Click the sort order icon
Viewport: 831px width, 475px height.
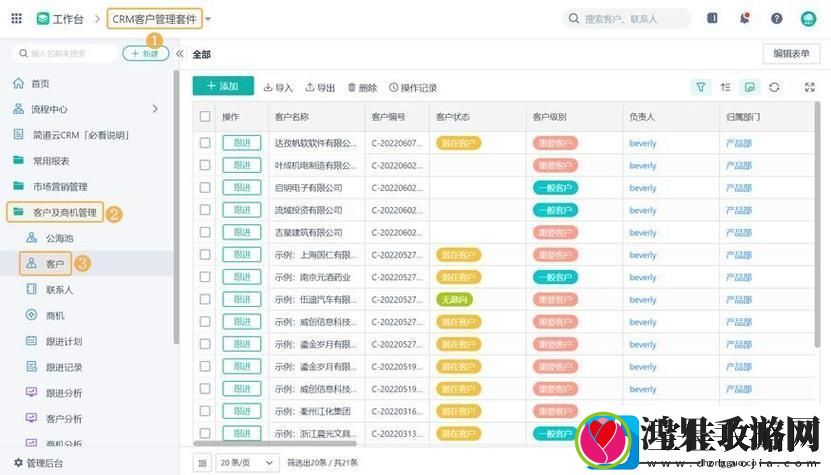coord(725,87)
